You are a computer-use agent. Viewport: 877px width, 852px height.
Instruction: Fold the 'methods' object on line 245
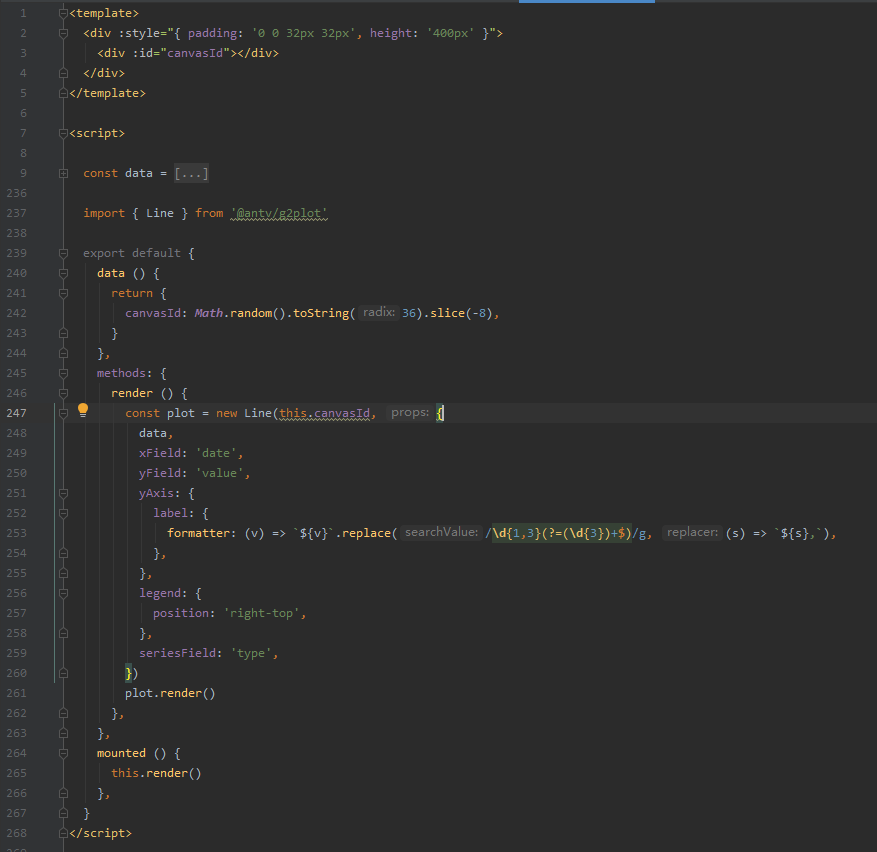tap(63, 373)
